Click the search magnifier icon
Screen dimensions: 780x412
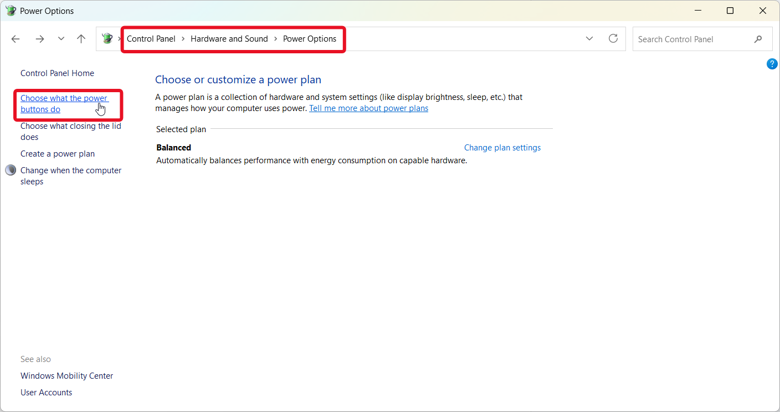[758, 39]
